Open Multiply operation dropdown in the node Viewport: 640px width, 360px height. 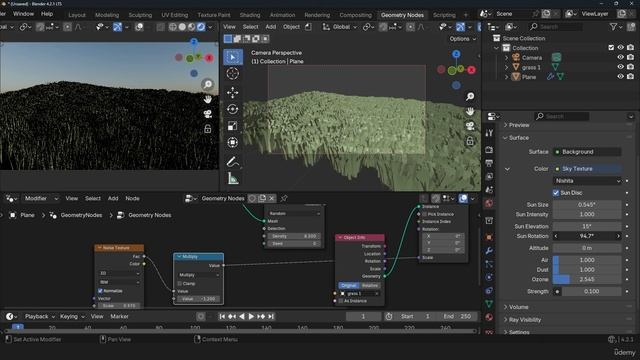coord(199,275)
